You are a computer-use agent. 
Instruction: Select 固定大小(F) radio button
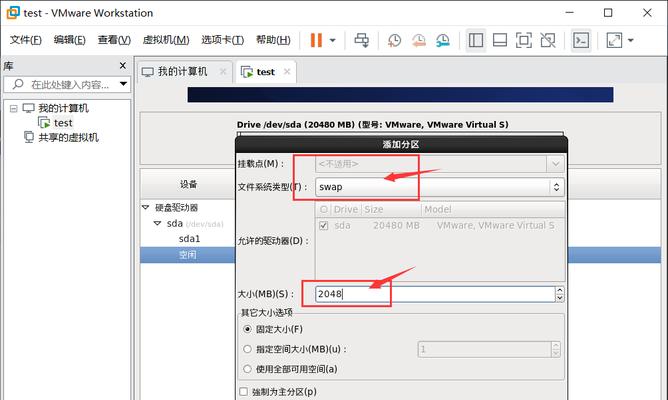247,329
